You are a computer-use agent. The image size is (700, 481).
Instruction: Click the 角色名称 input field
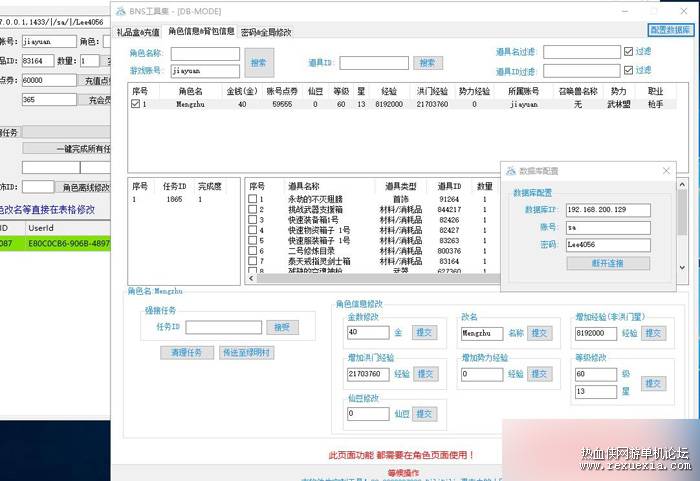pyautogui.click(x=205, y=54)
